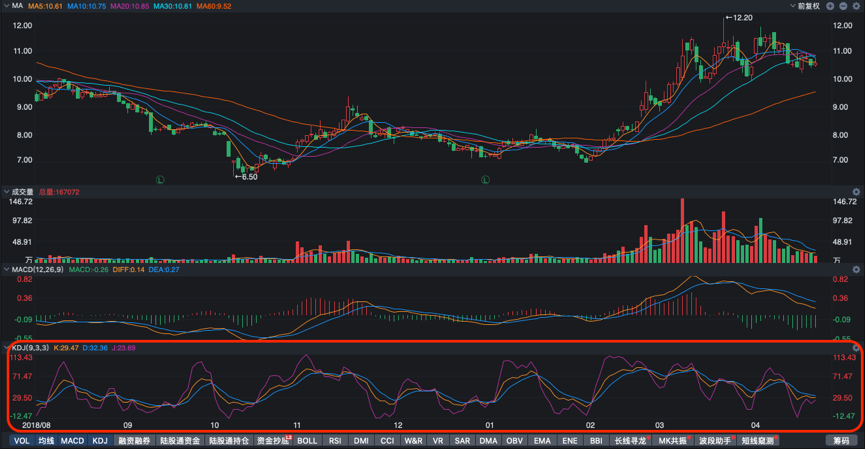Collapse the MA main chart panel
The image size is (865, 449).
(7, 6)
